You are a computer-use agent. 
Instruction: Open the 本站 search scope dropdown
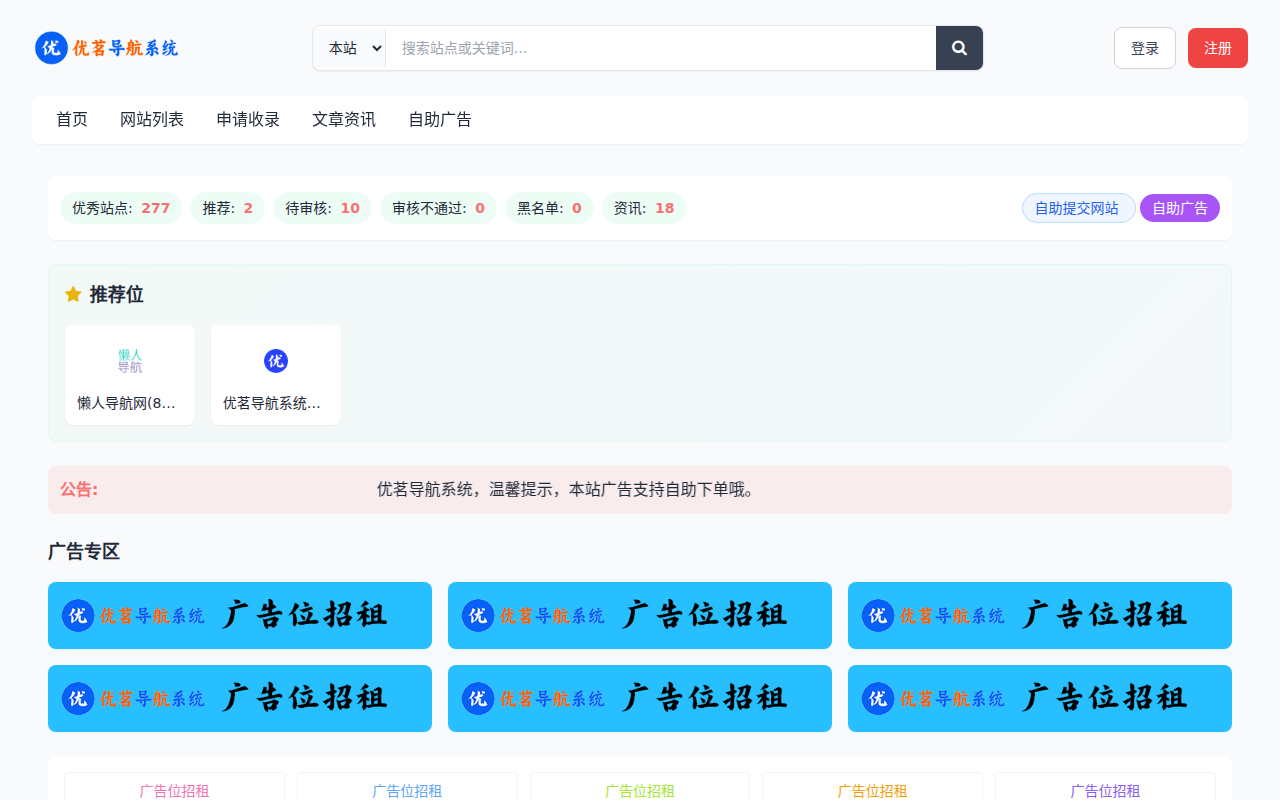pyautogui.click(x=350, y=47)
